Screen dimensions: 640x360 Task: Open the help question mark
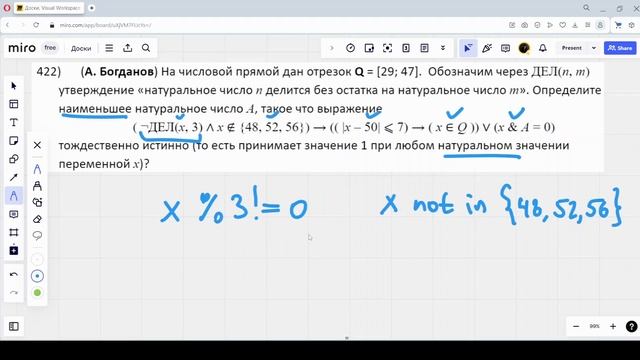[x=631, y=326]
